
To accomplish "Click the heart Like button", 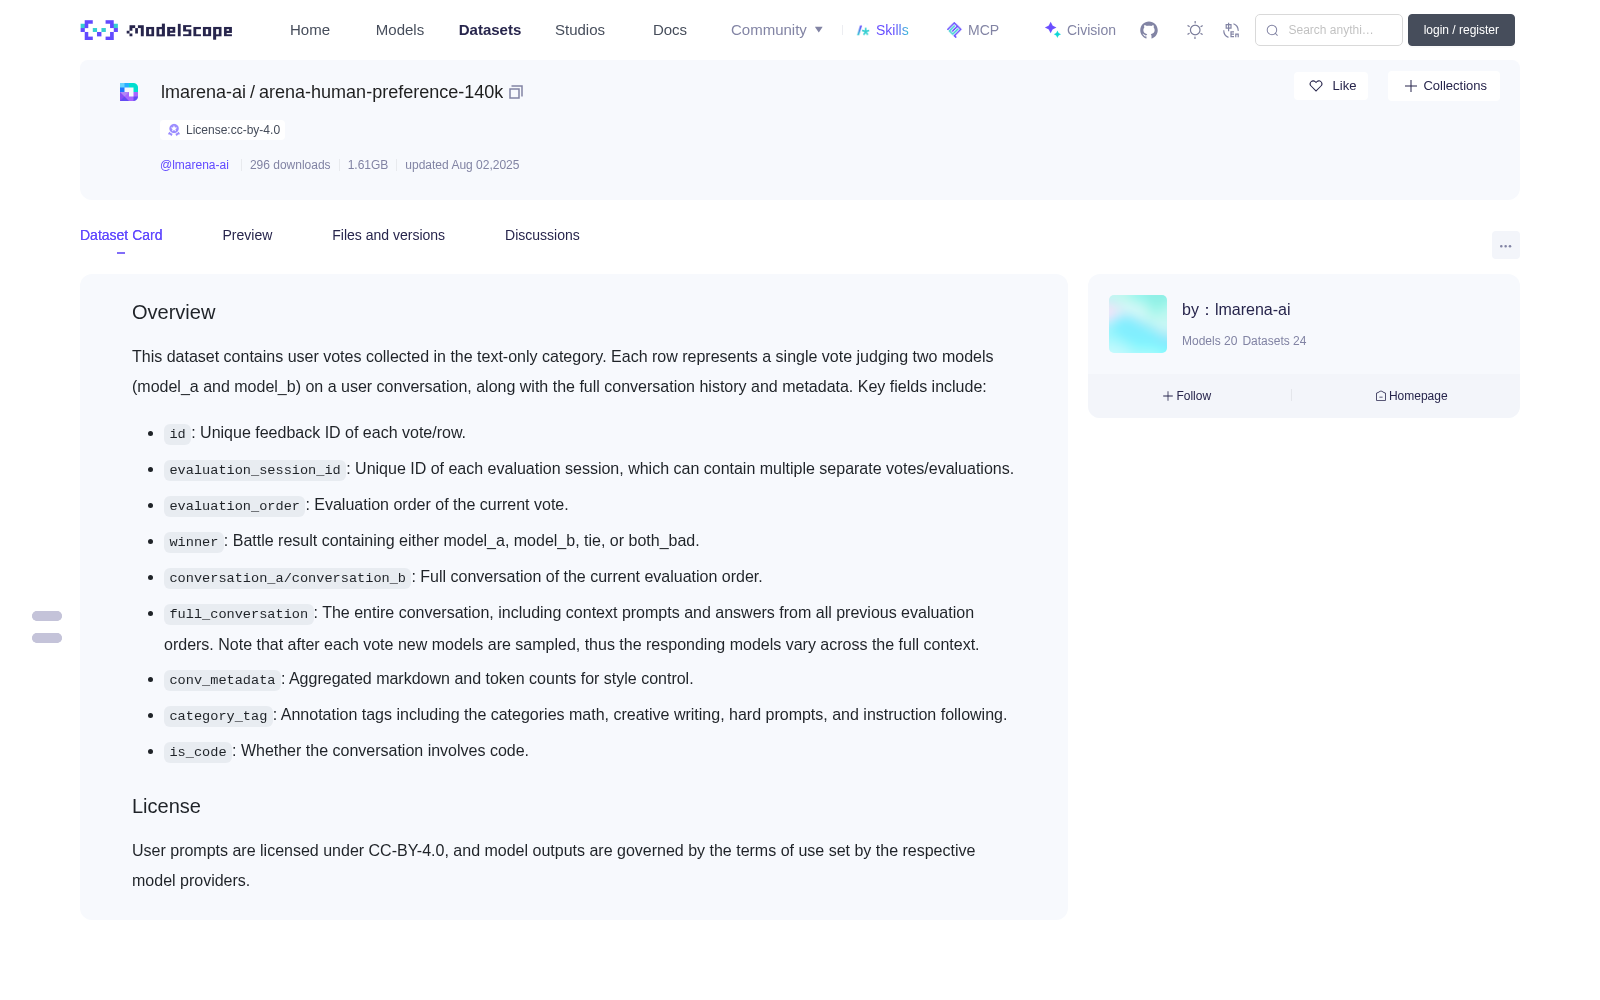I will pyautogui.click(x=1331, y=86).
